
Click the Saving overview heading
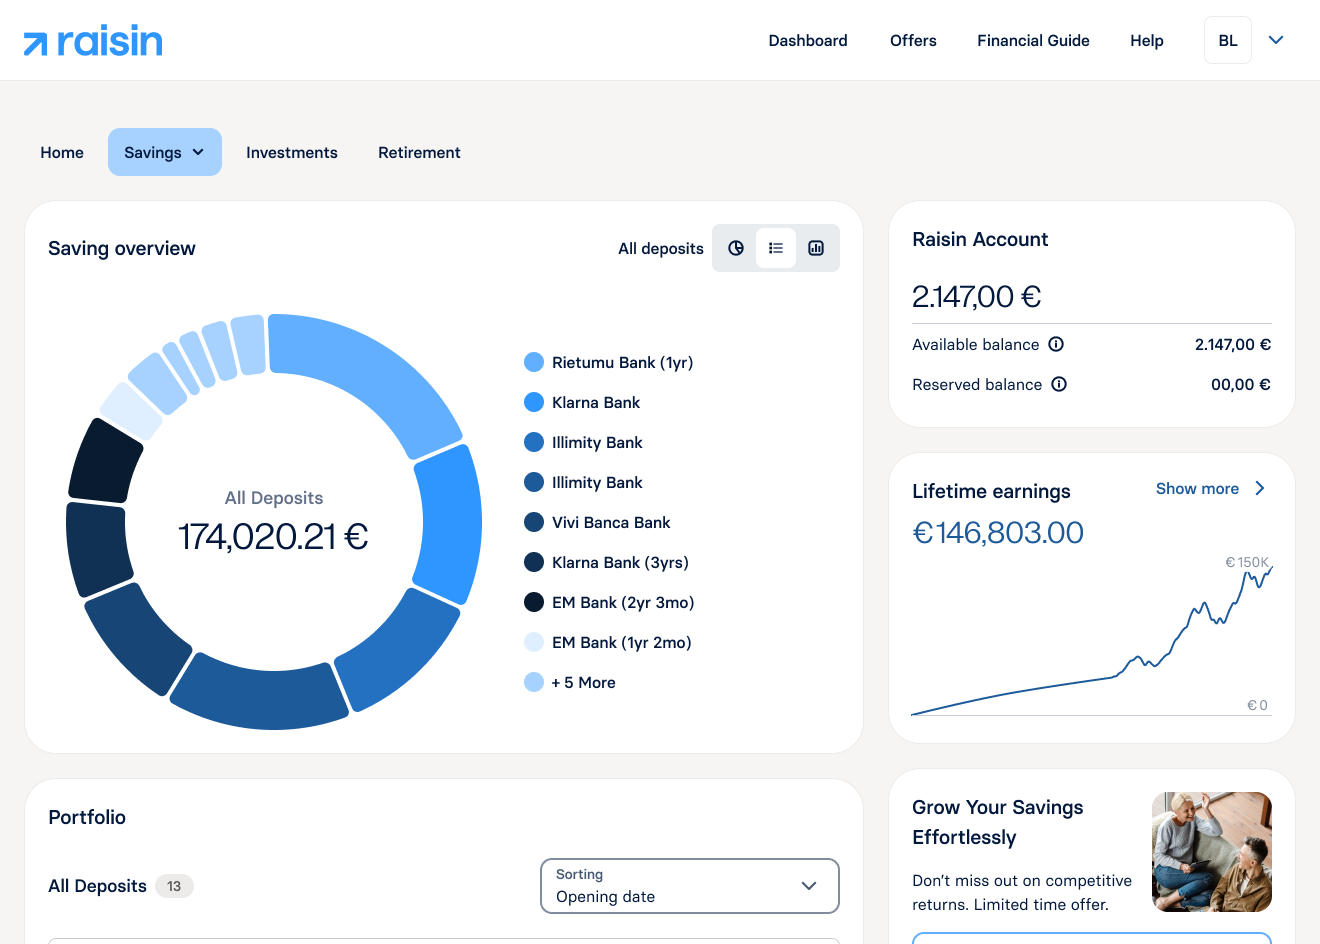pyautogui.click(x=122, y=248)
